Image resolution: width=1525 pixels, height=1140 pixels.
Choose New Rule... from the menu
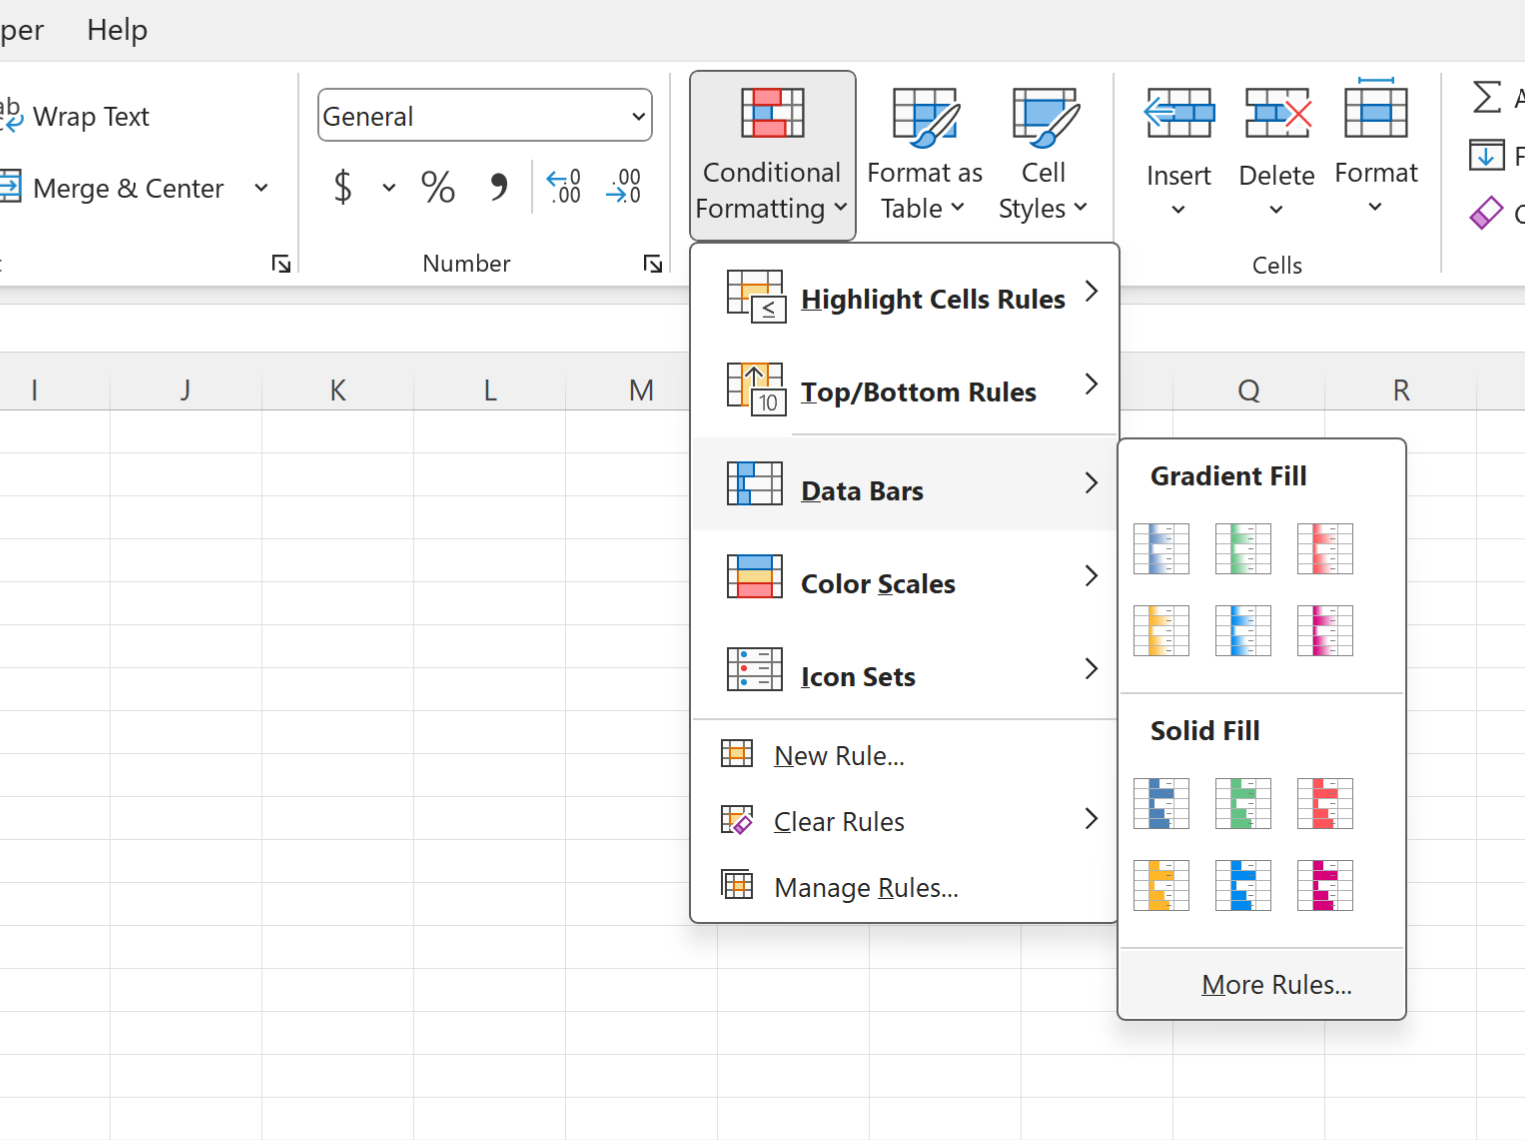point(904,755)
